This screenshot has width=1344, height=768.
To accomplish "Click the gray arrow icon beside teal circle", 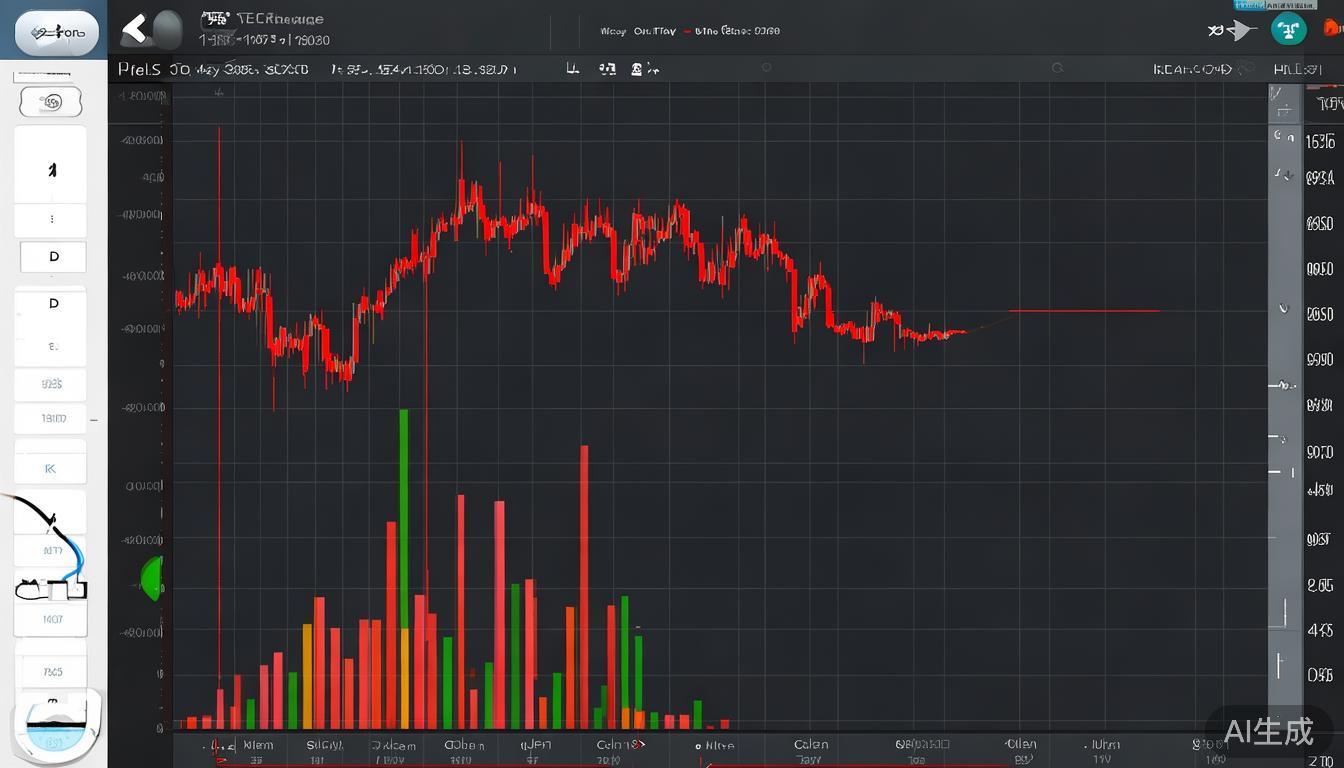I will [1238, 30].
